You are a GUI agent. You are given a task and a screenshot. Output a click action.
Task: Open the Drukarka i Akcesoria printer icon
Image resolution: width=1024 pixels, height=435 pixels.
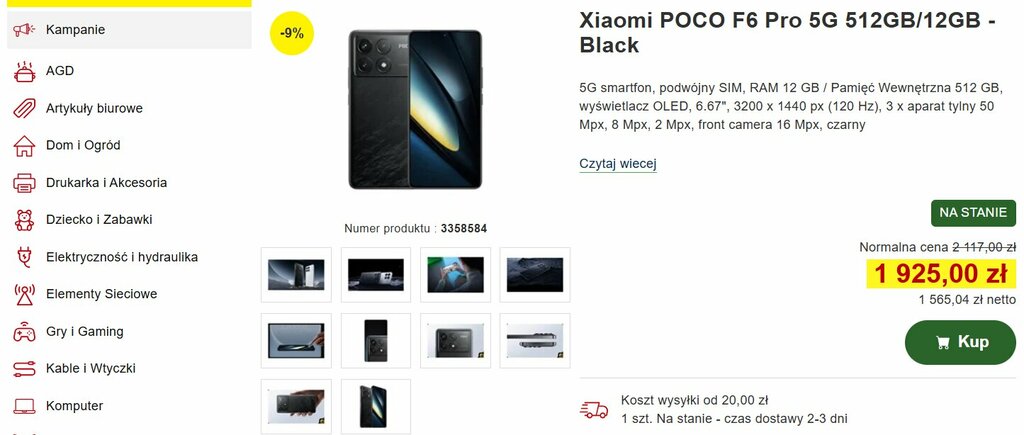point(24,183)
